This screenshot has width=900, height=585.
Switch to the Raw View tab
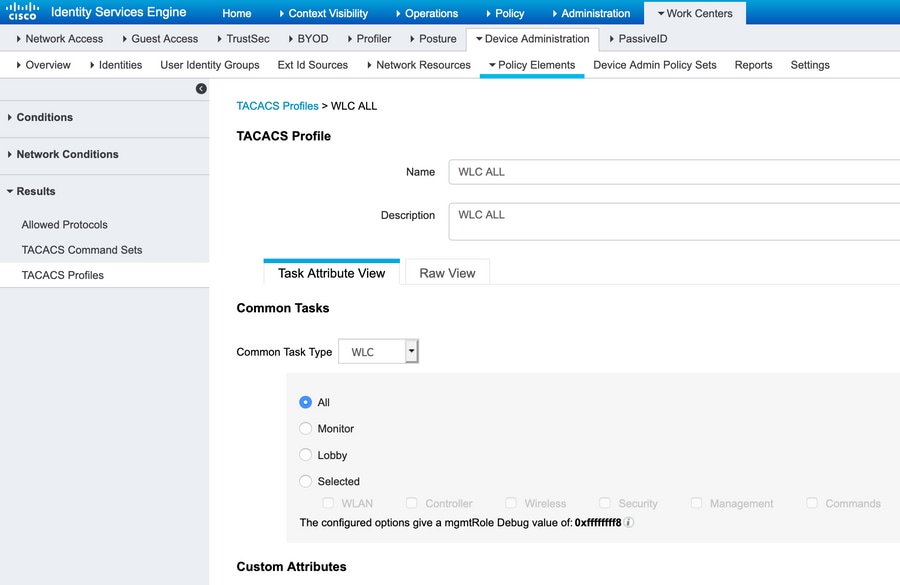tap(448, 273)
